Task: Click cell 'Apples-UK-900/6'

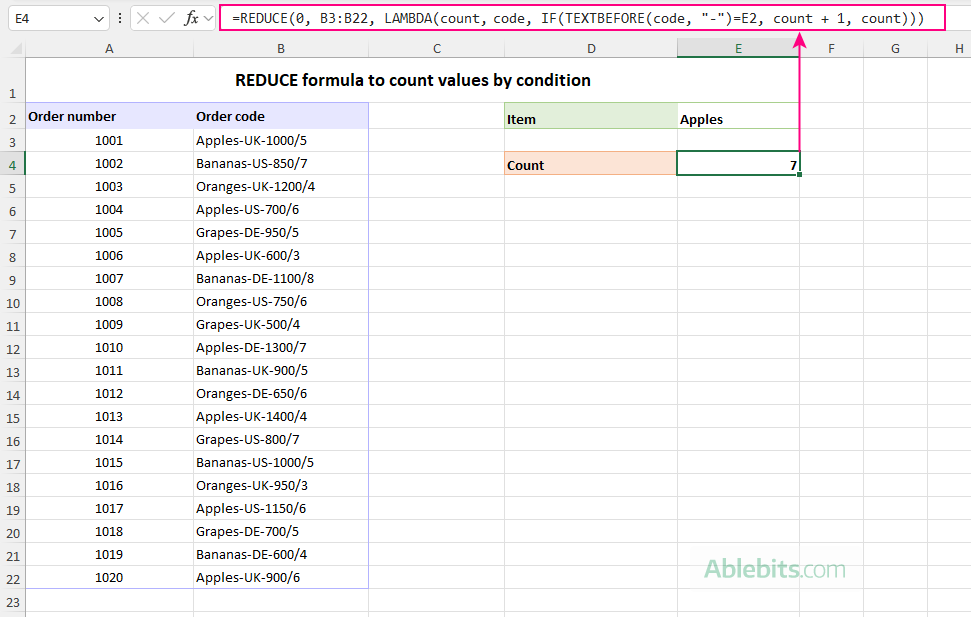Action: 281,577
